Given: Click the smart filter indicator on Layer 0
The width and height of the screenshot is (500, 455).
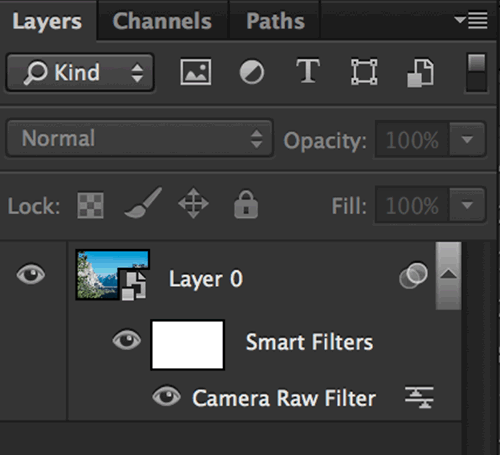Looking at the screenshot, I should tap(413, 275).
